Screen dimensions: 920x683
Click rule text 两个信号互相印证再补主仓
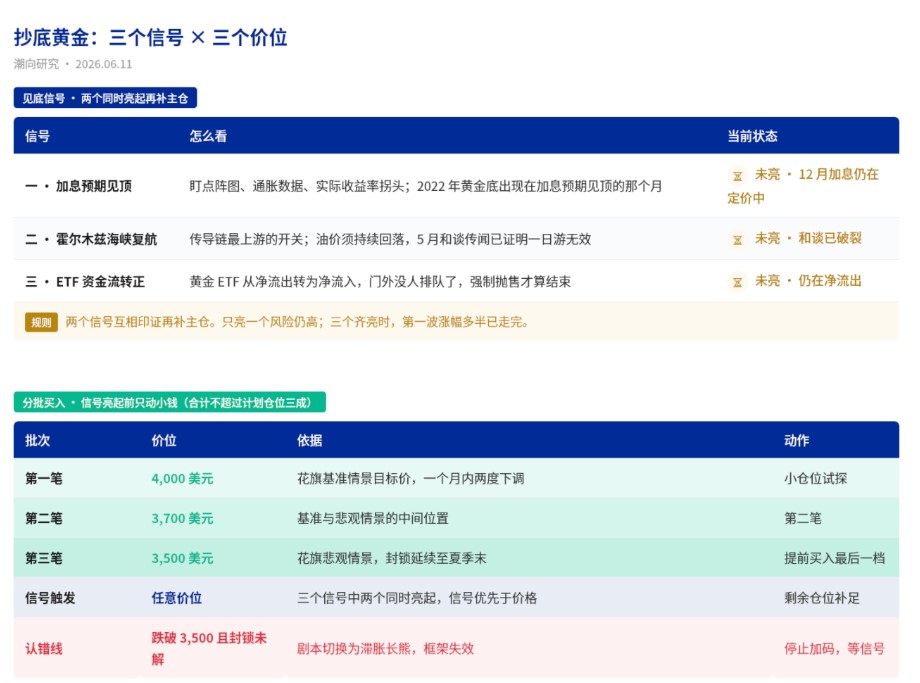pos(297,322)
